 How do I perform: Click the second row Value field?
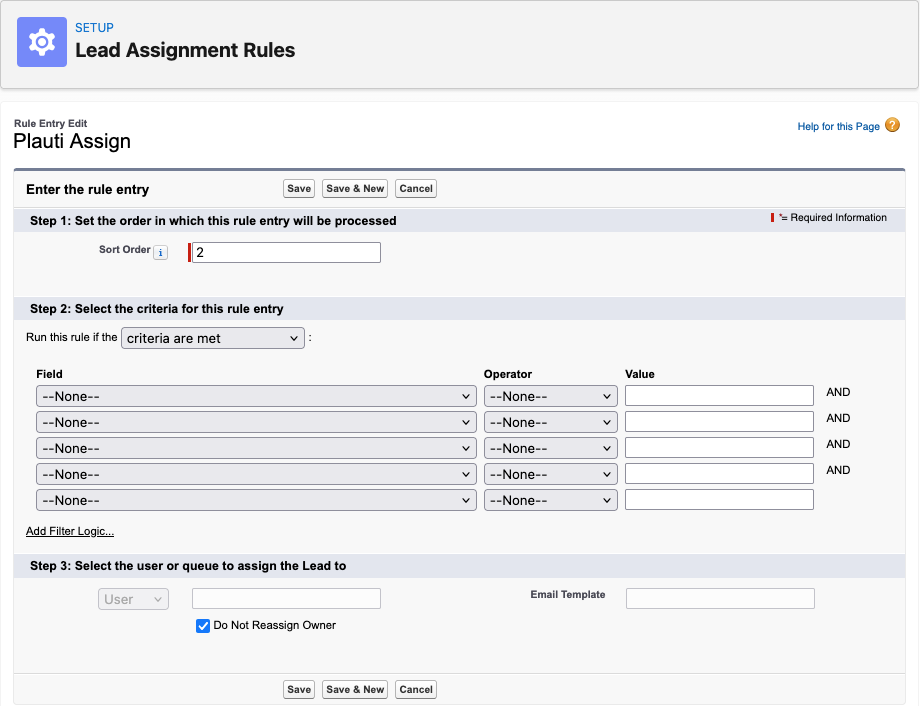(x=719, y=421)
